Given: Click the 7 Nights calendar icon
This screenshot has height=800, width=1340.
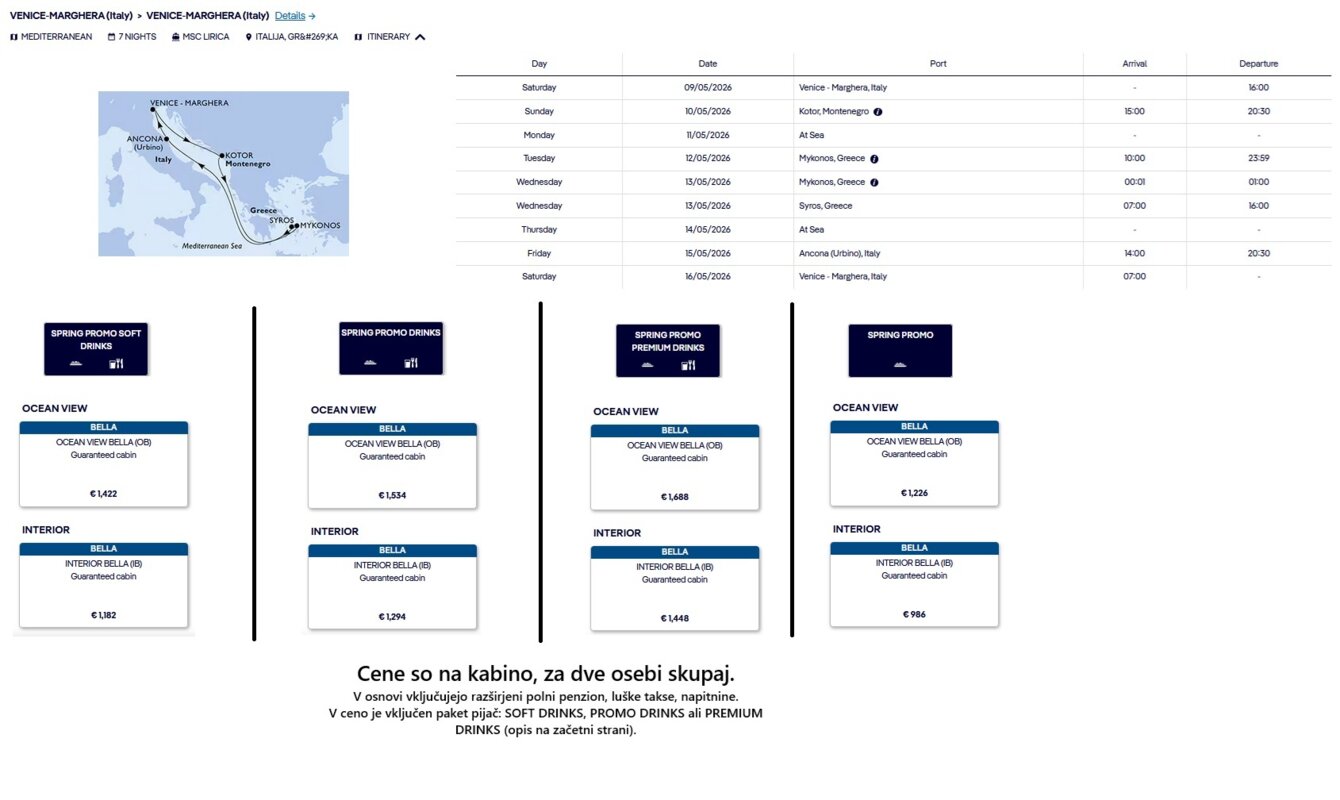Looking at the screenshot, I should click(111, 37).
